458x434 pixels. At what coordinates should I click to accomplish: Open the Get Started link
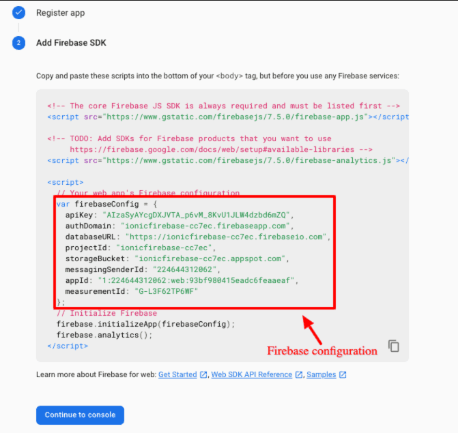click(x=178, y=375)
